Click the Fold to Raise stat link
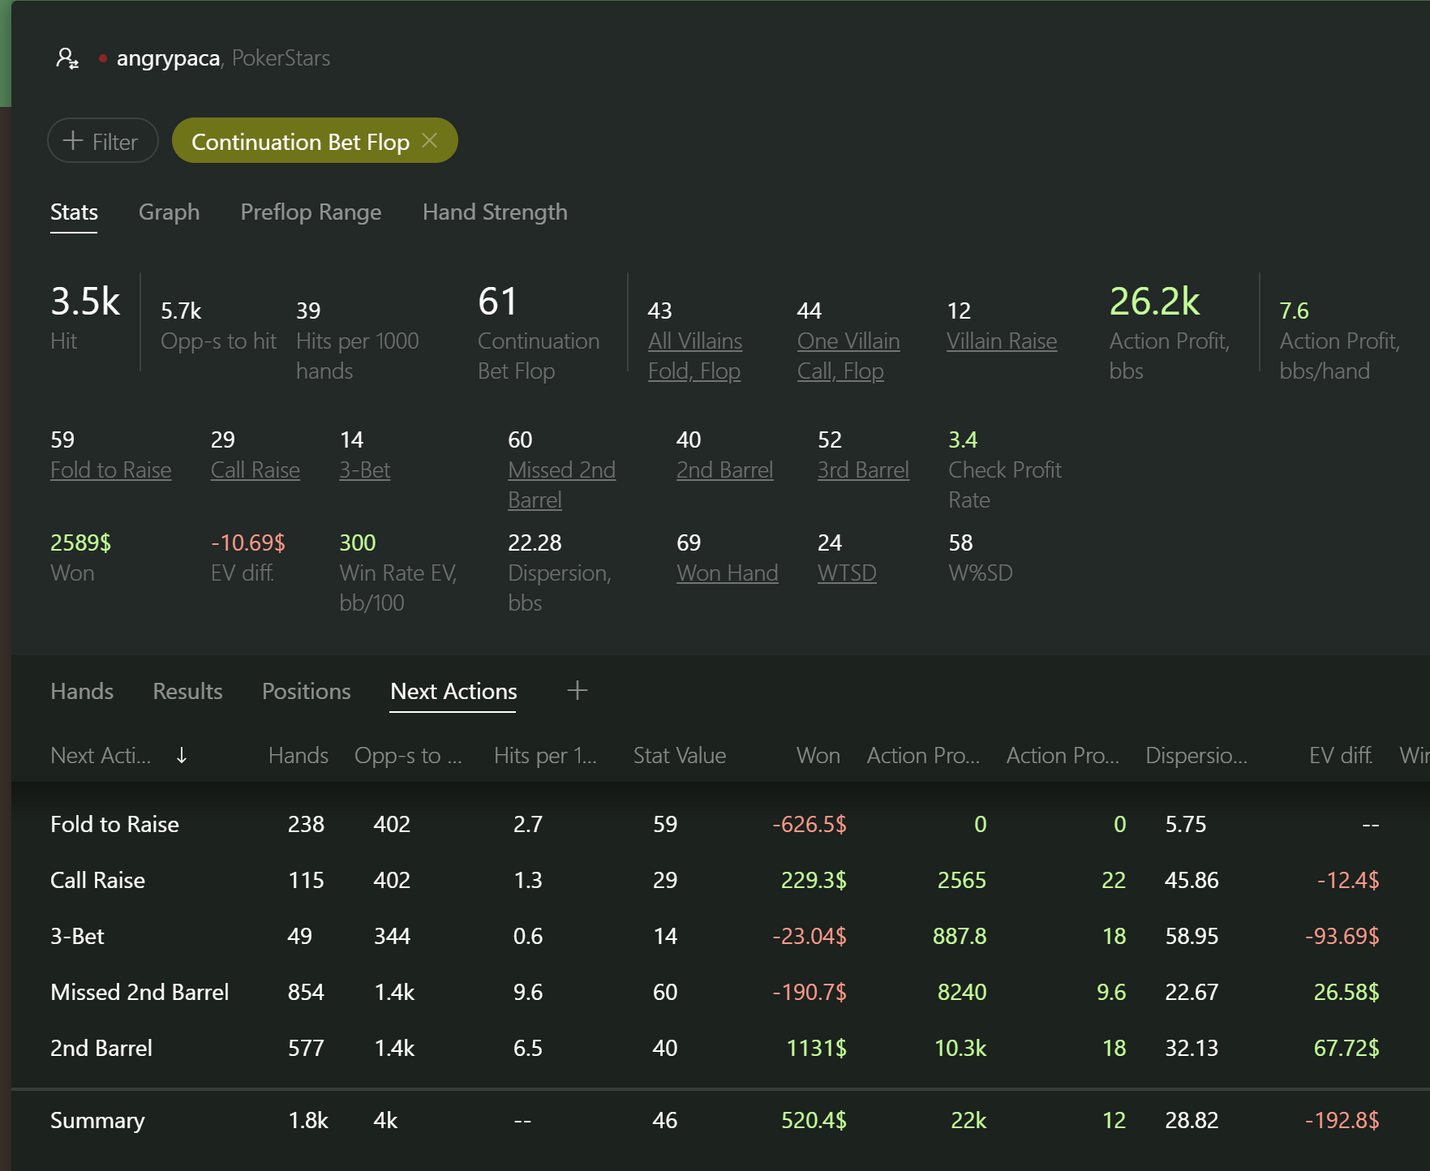Image resolution: width=1430 pixels, height=1171 pixels. coord(111,470)
